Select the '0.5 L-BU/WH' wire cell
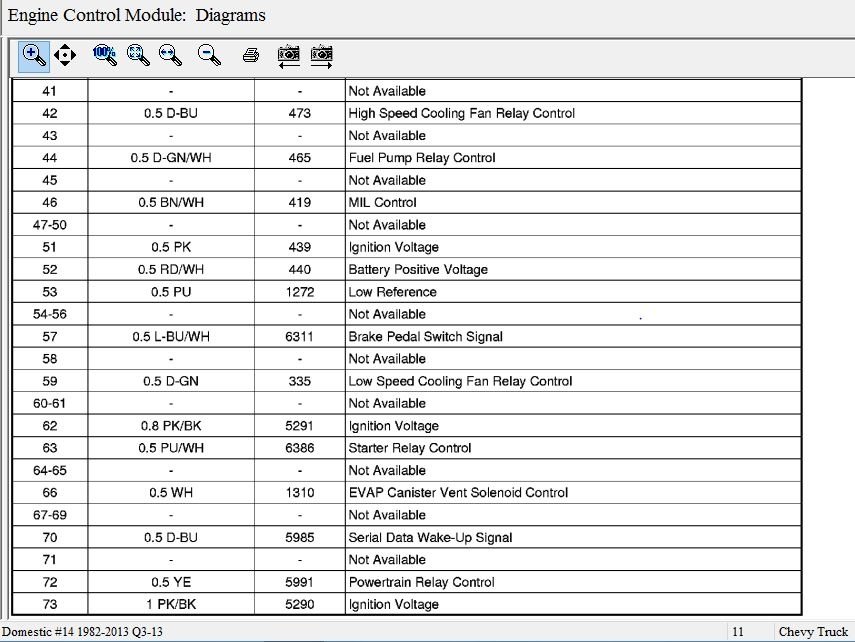 [171, 337]
